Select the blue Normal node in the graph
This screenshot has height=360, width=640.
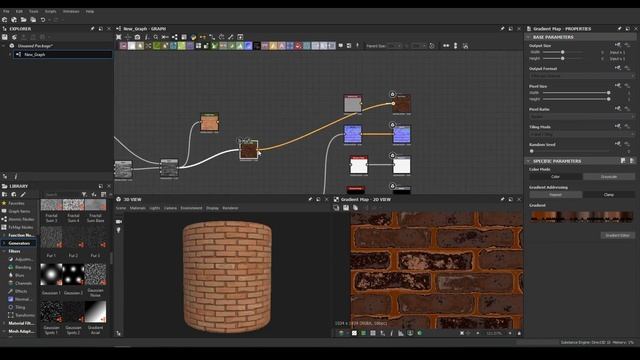353,134
